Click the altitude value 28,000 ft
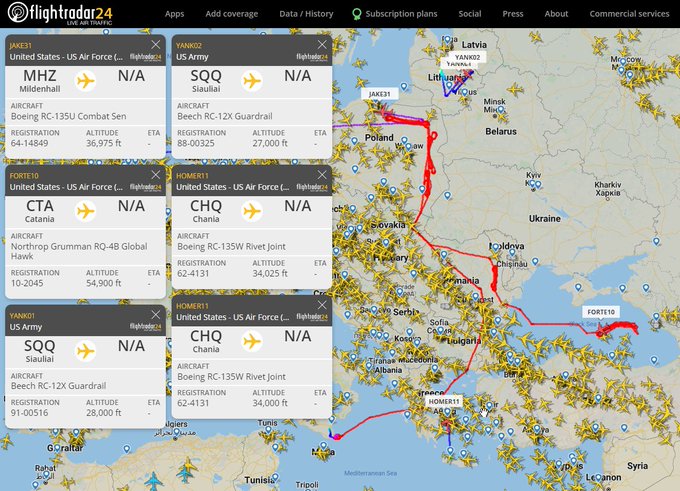The width and height of the screenshot is (680, 491). pos(103,412)
